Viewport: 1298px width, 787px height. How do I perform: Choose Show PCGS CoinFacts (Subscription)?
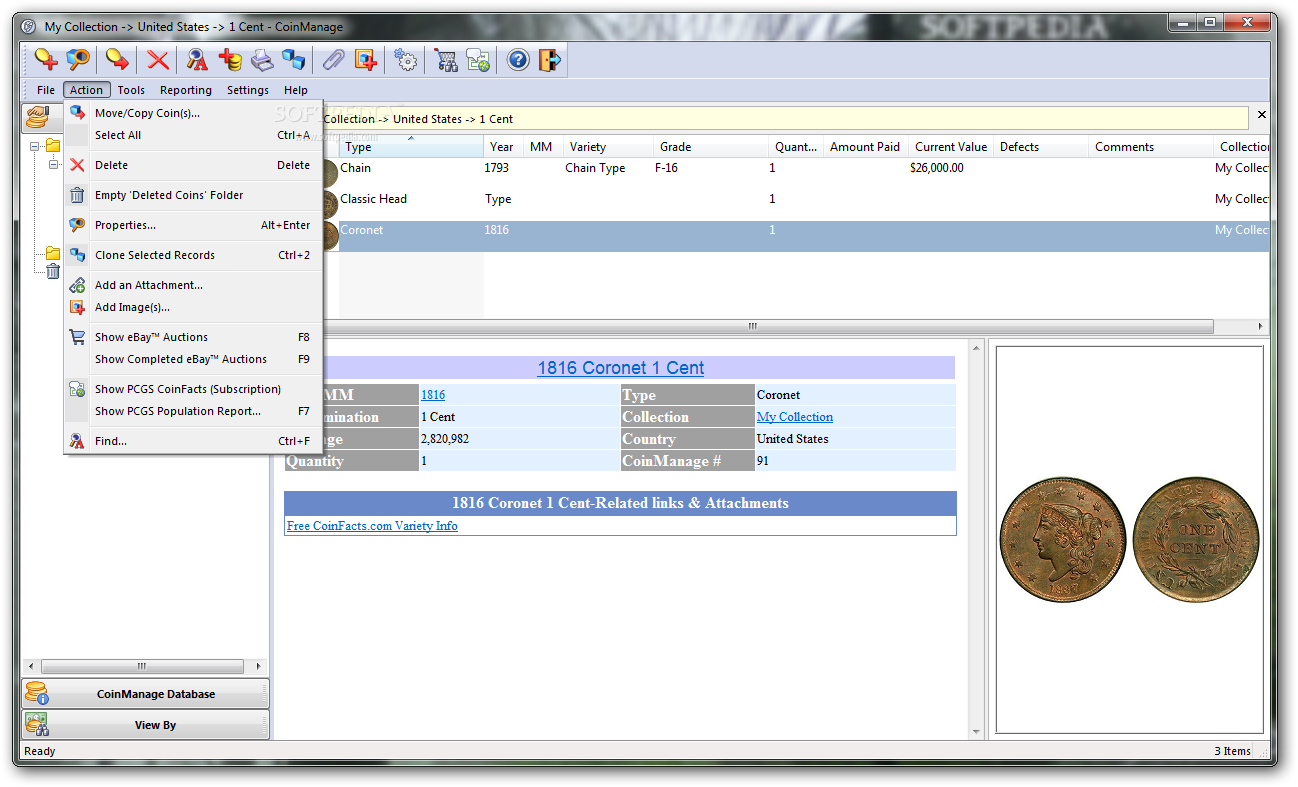(x=193, y=389)
